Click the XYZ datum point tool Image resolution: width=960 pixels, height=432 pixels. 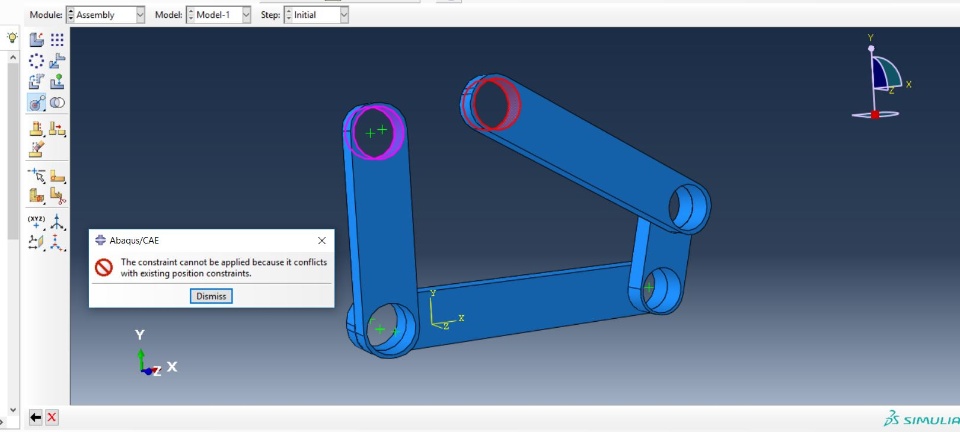(37, 222)
